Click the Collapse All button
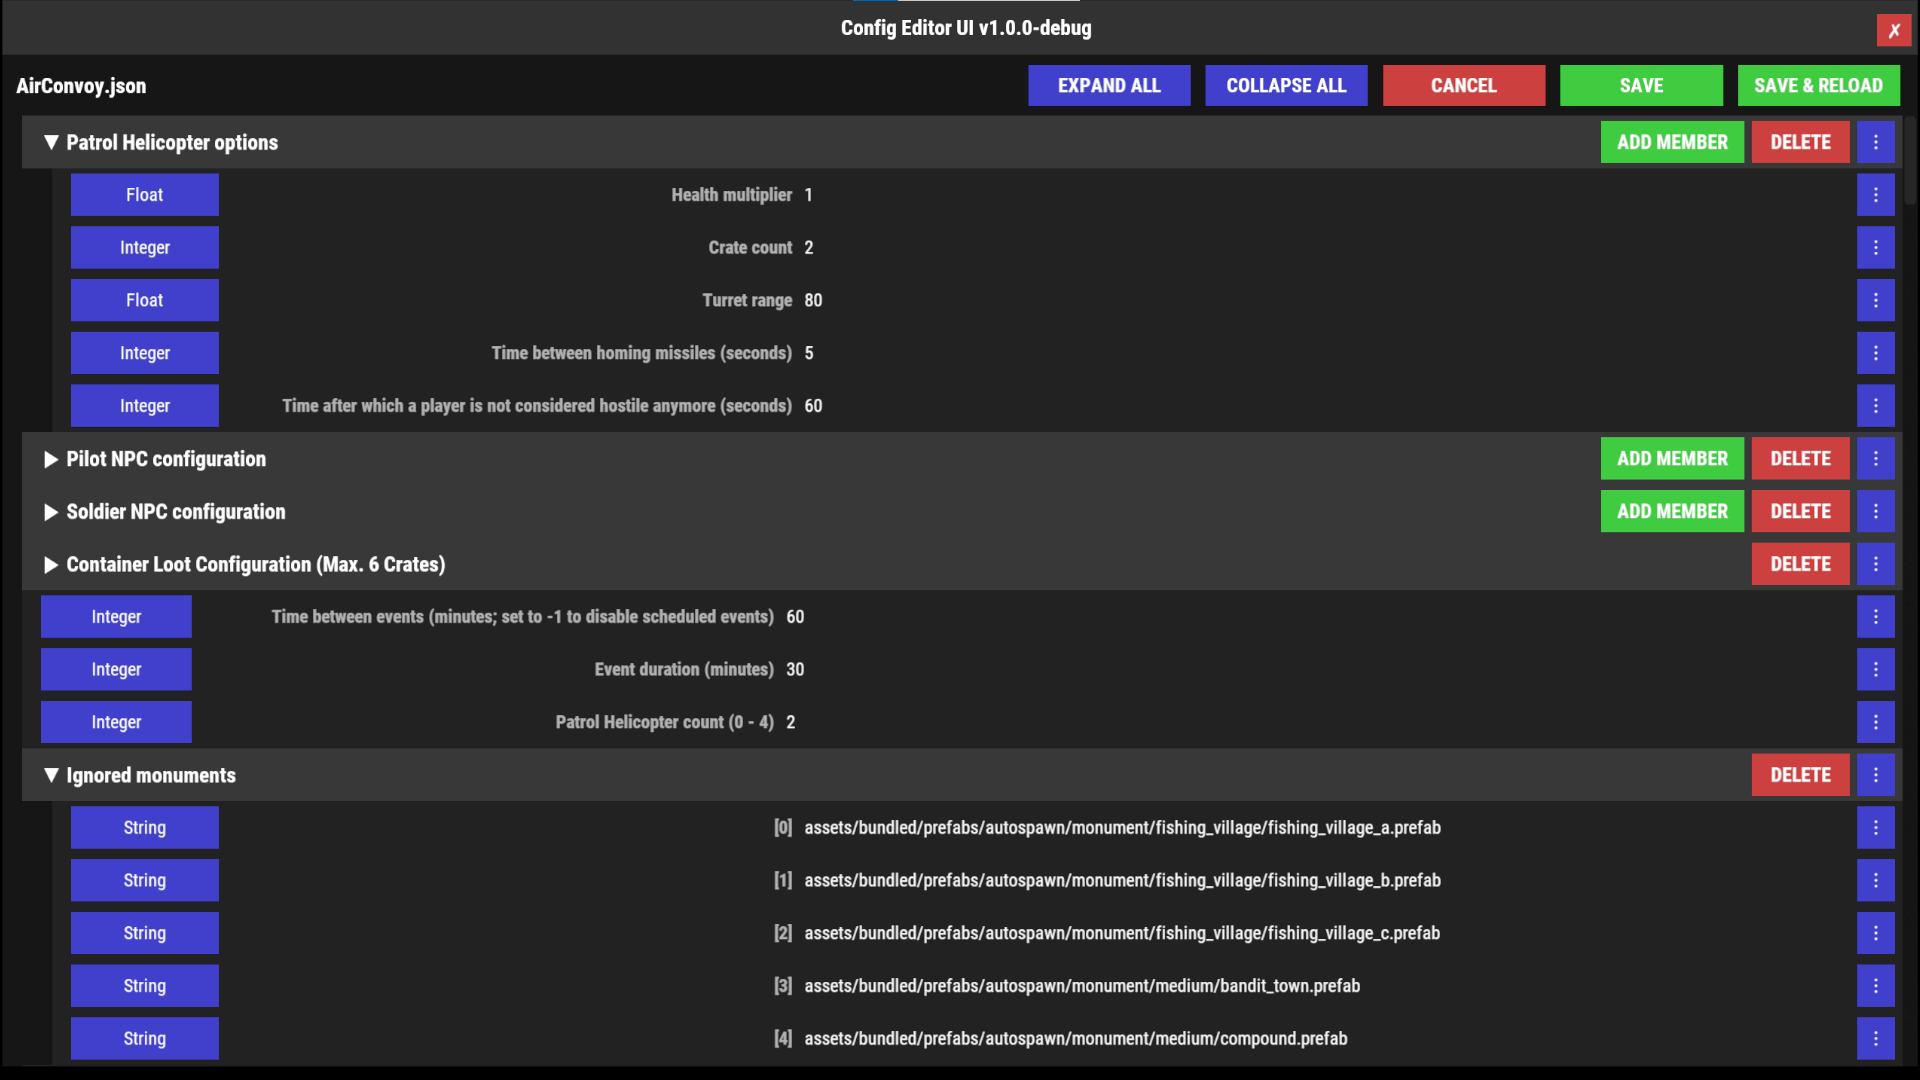The width and height of the screenshot is (1920, 1080). pos(1286,86)
